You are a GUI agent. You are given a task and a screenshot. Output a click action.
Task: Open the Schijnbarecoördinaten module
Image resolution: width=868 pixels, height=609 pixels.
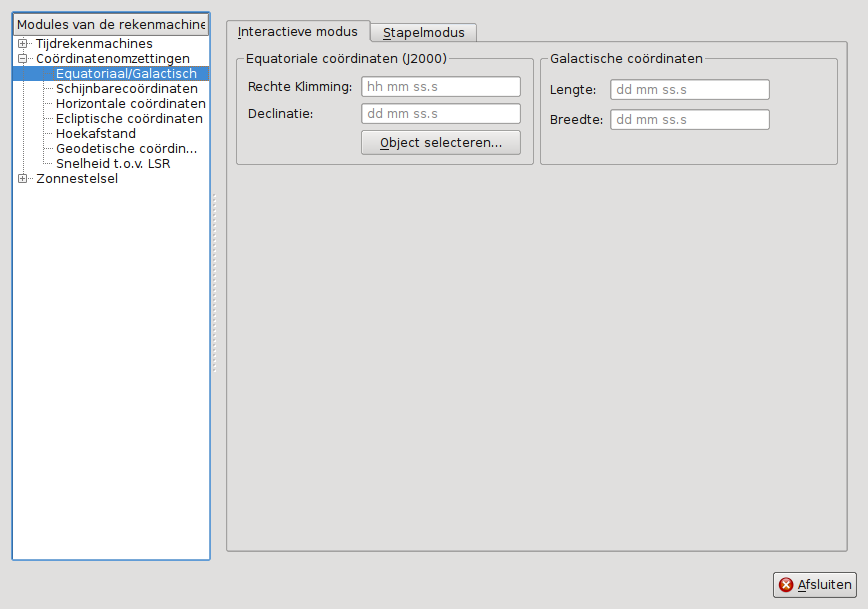[126, 89]
